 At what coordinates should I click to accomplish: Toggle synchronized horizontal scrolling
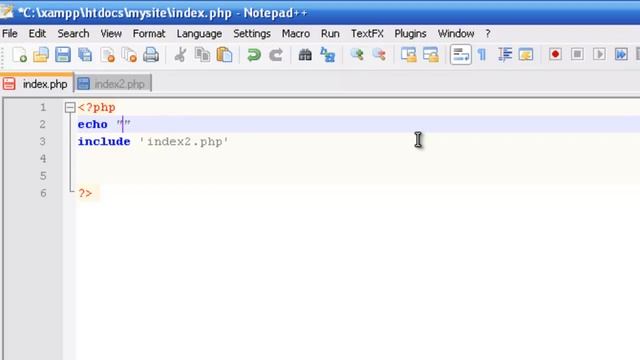tap(431, 55)
